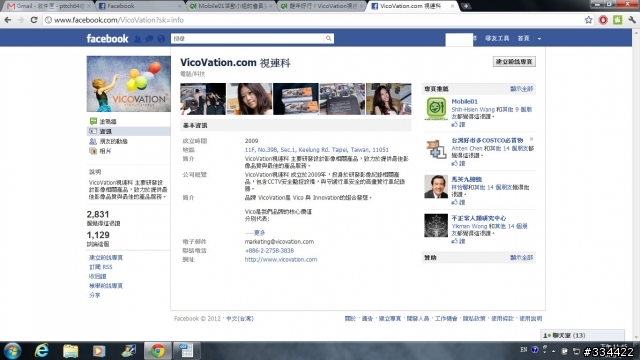Switch to the Facebook browser tab
640x360 pixels.
[139, 6]
